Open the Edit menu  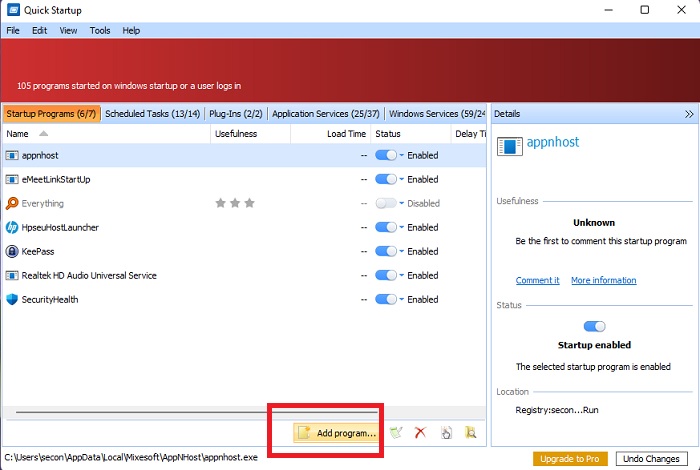(39, 30)
